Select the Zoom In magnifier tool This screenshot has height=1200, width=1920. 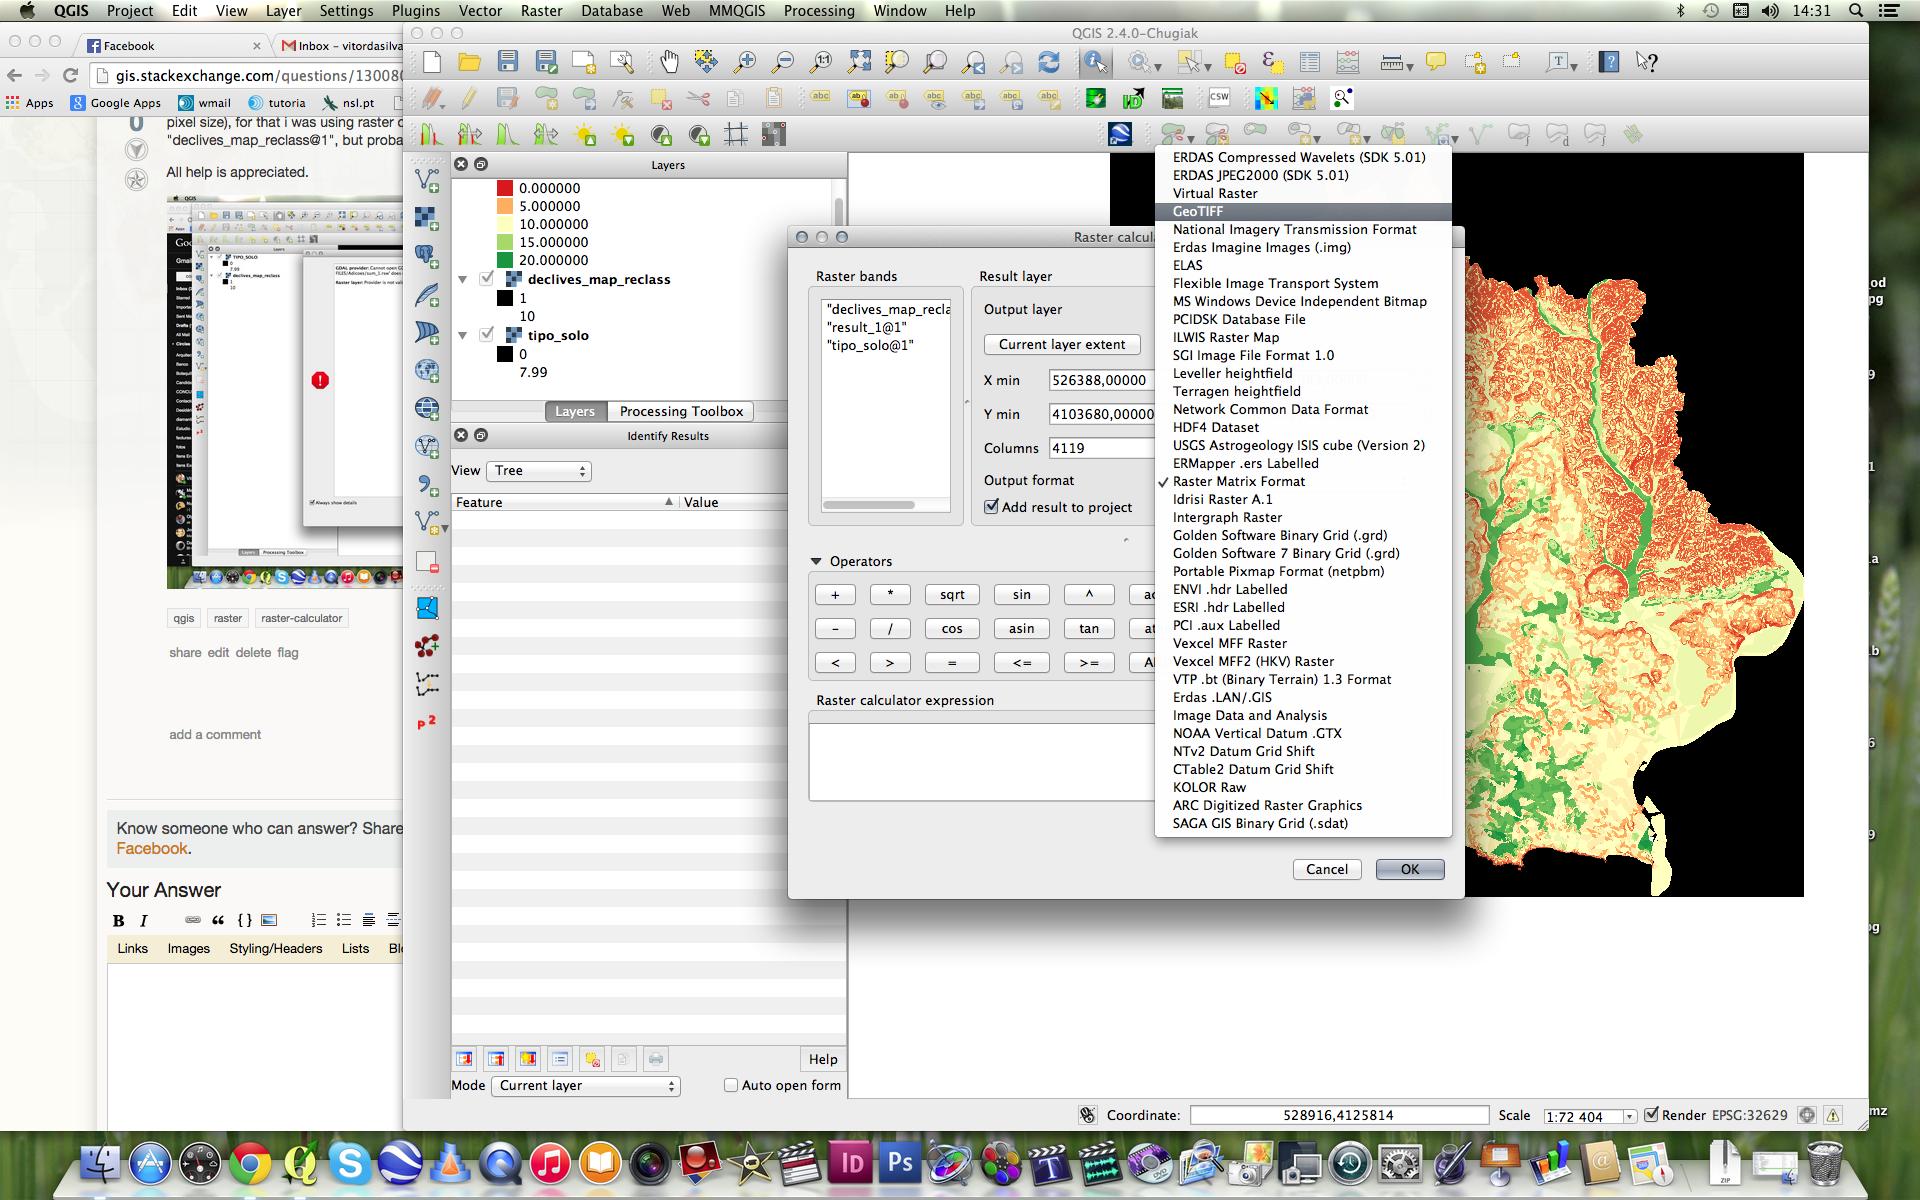click(744, 62)
